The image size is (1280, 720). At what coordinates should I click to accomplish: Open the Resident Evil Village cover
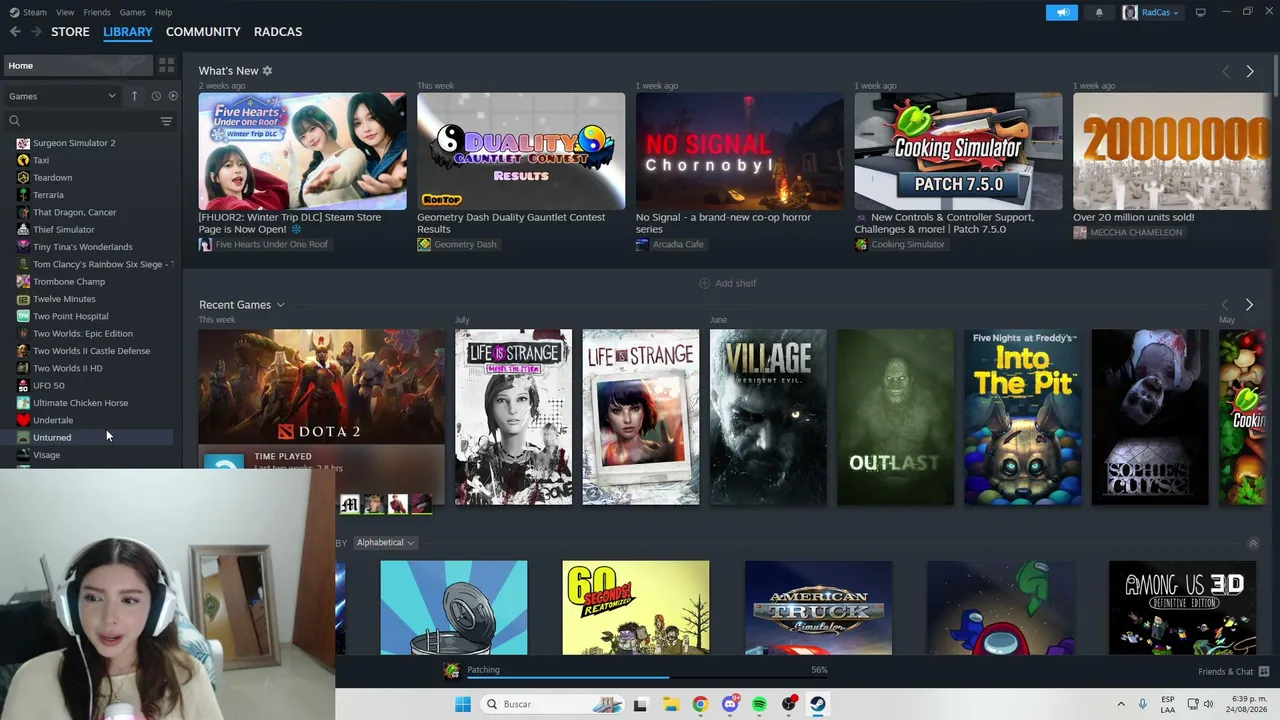(768, 417)
